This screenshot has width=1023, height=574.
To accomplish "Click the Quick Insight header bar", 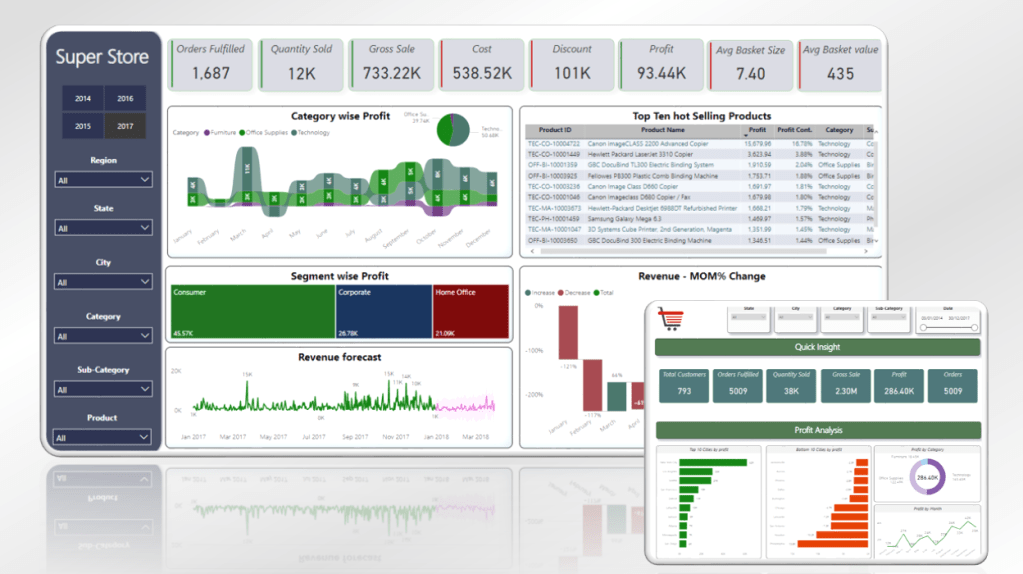I will 817,347.
